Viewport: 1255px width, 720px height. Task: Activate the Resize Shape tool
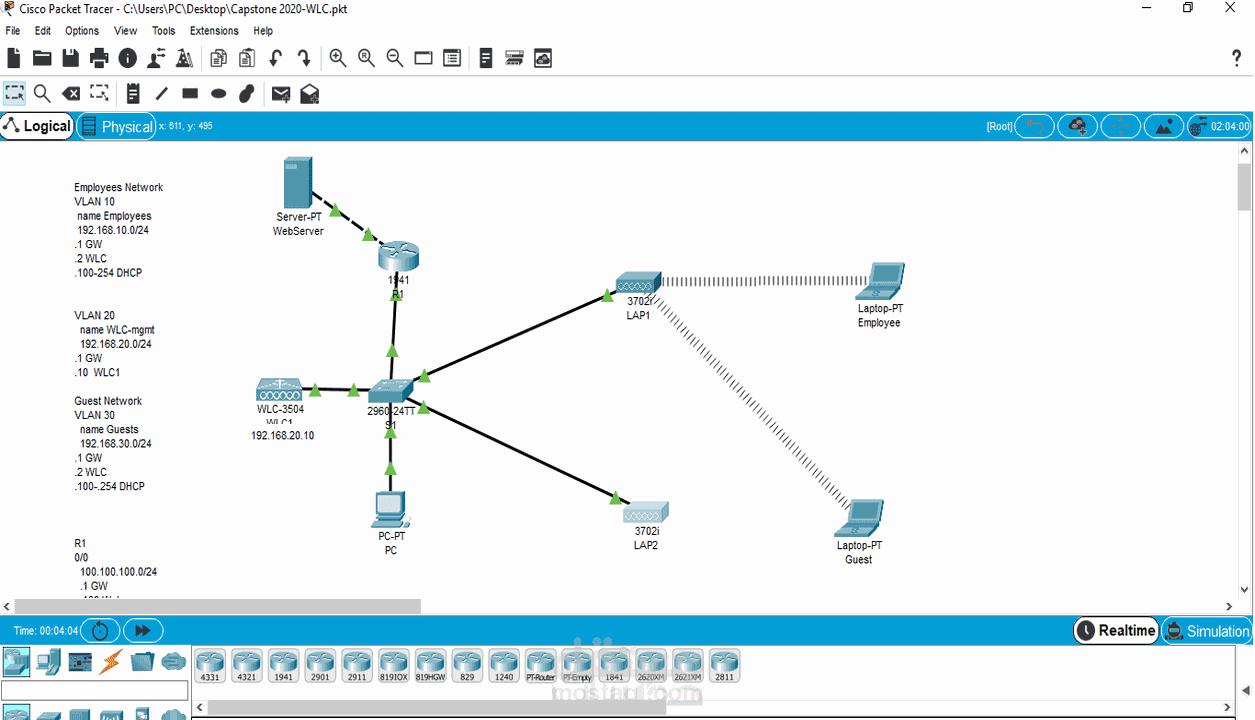tap(99, 93)
